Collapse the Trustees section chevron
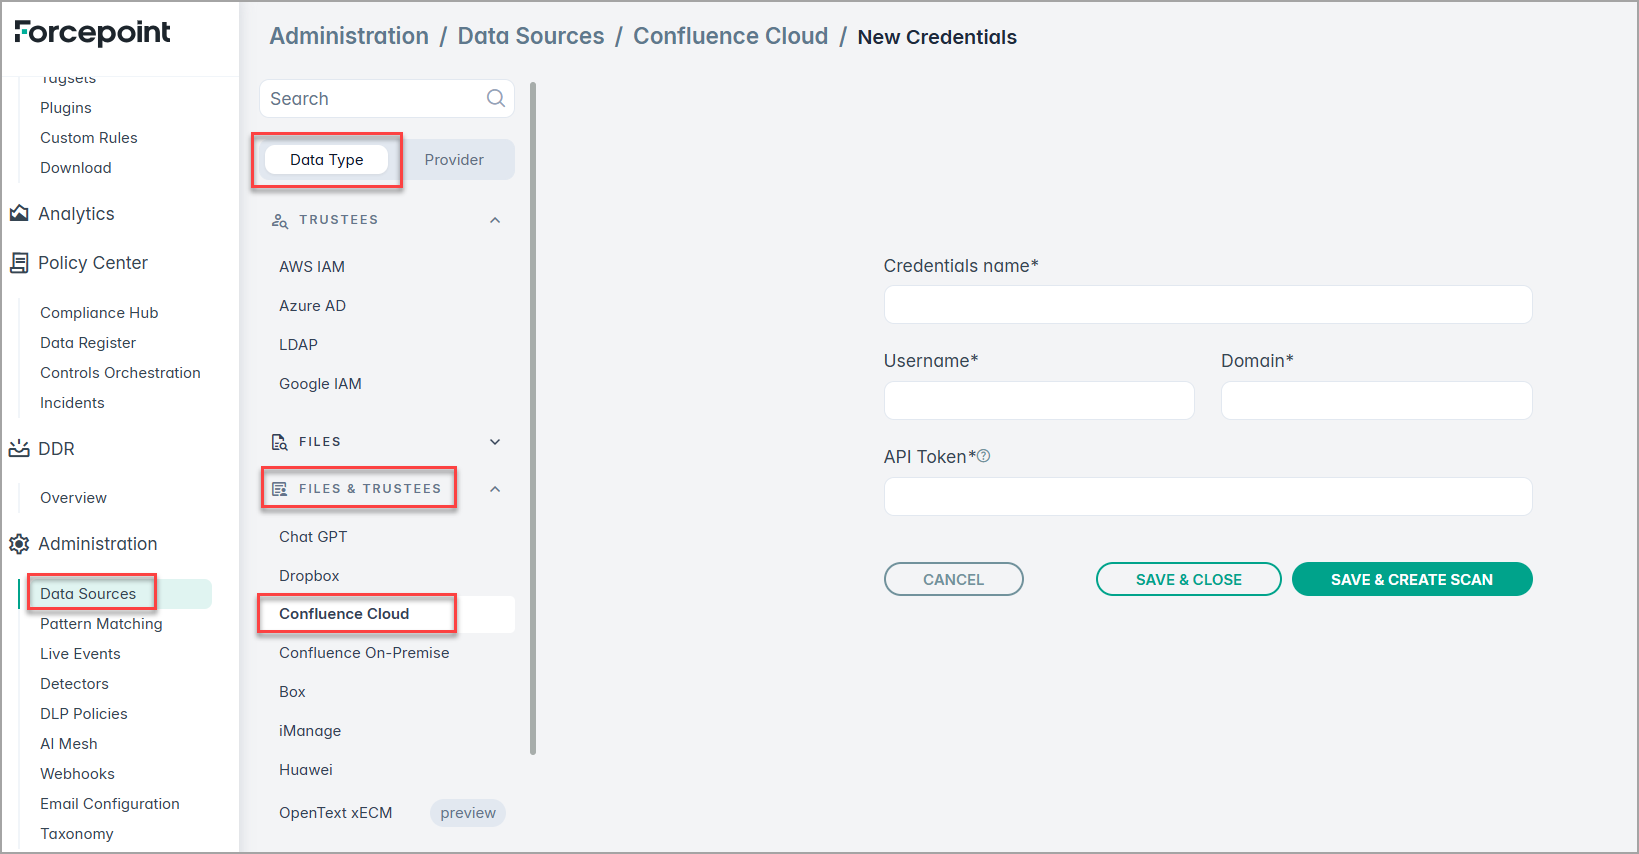 (495, 220)
